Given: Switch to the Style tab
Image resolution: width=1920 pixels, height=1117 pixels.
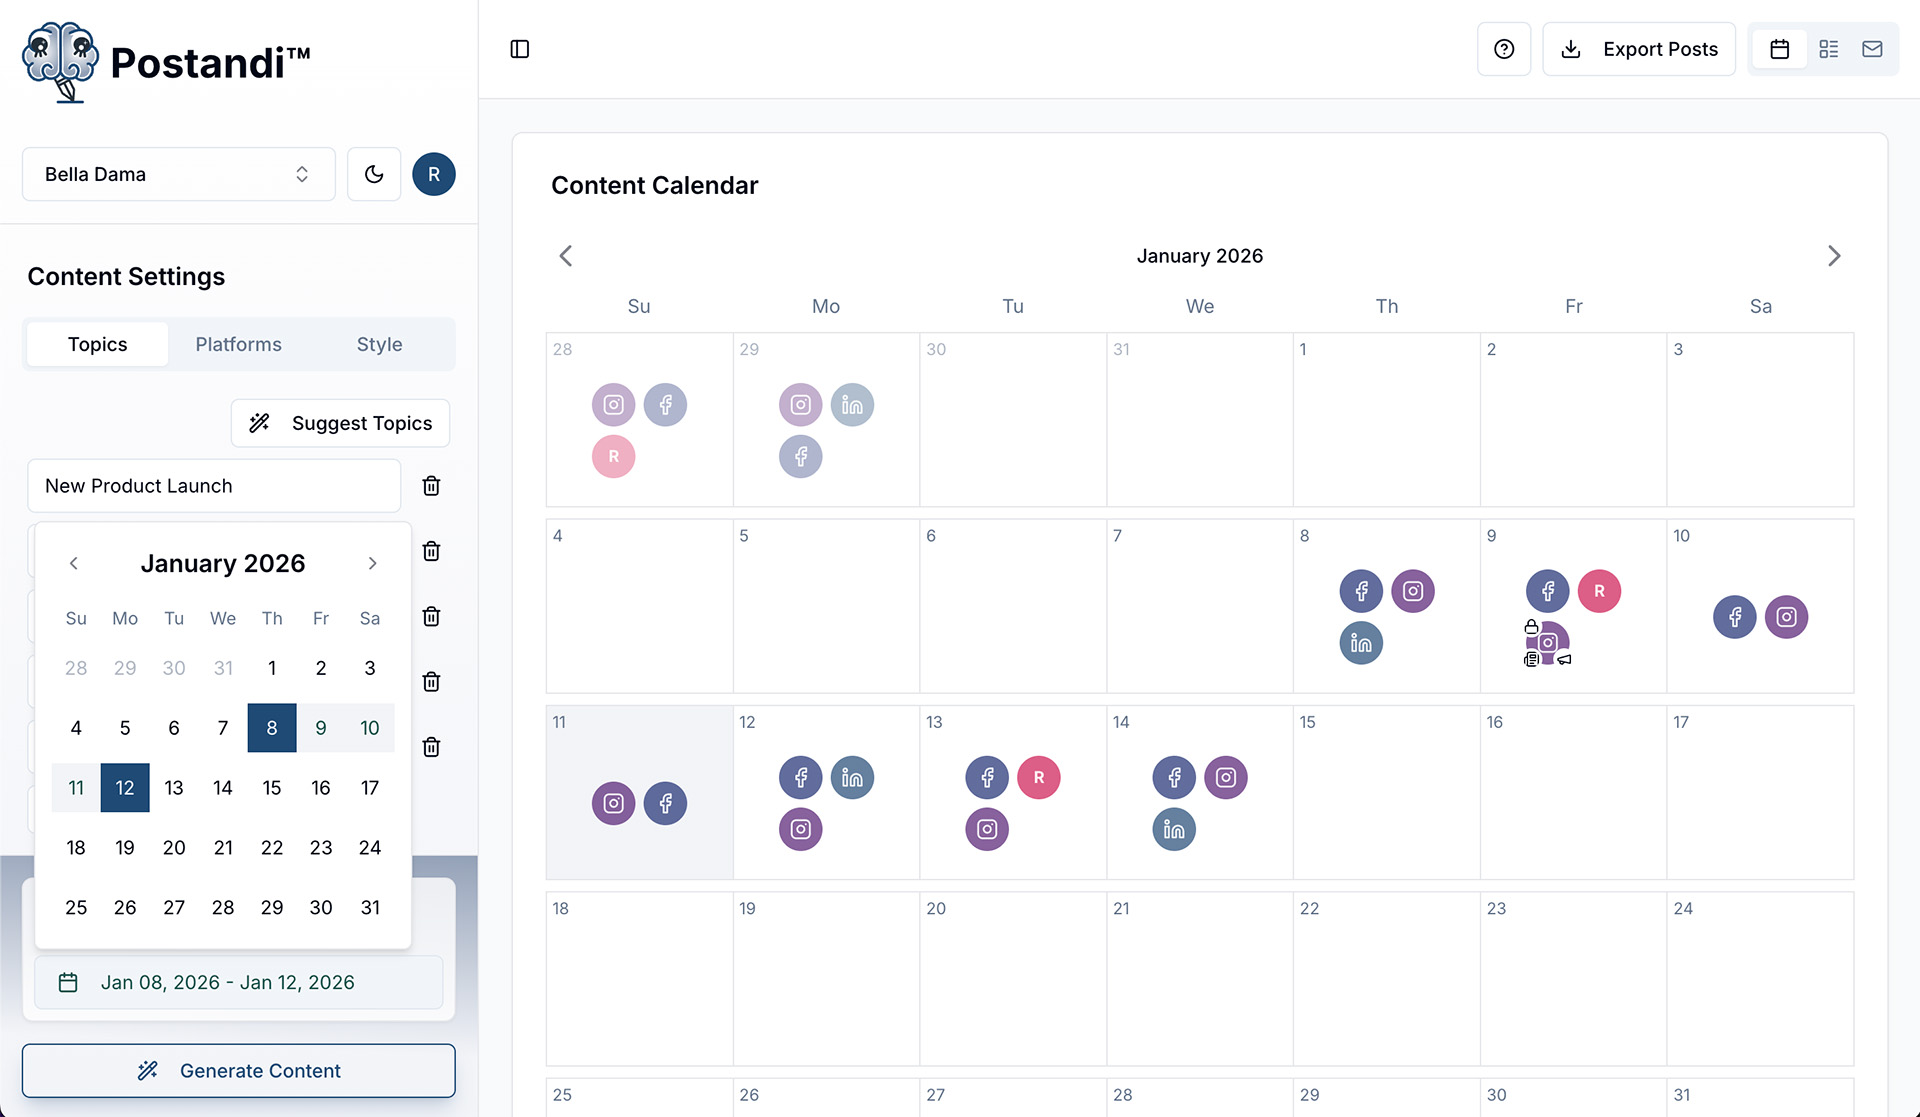Looking at the screenshot, I should (379, 344).
